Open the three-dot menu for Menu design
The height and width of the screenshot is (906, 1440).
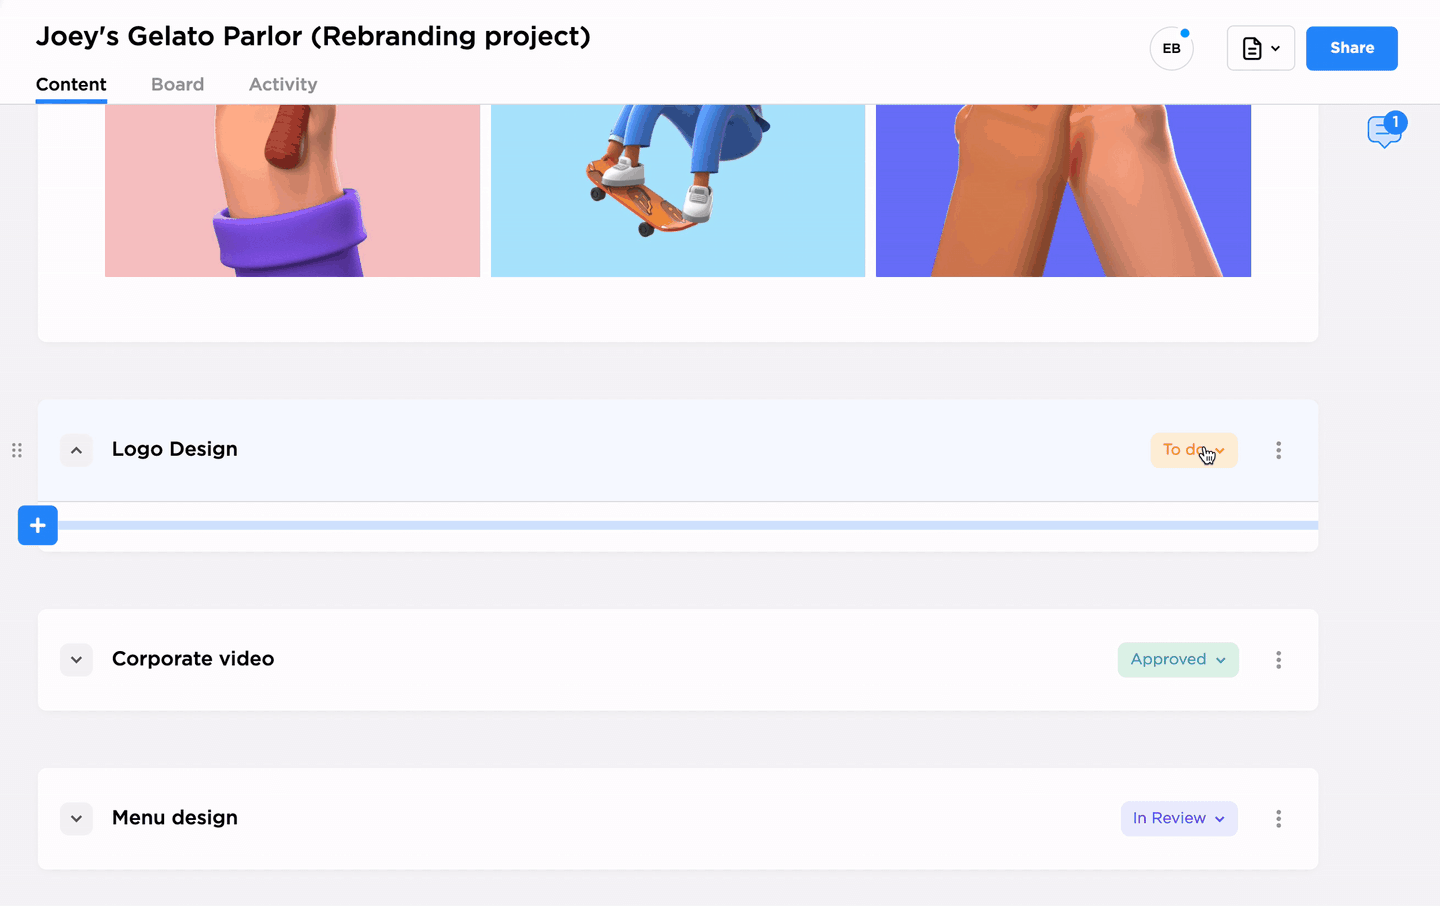(x=1278, y=819)
